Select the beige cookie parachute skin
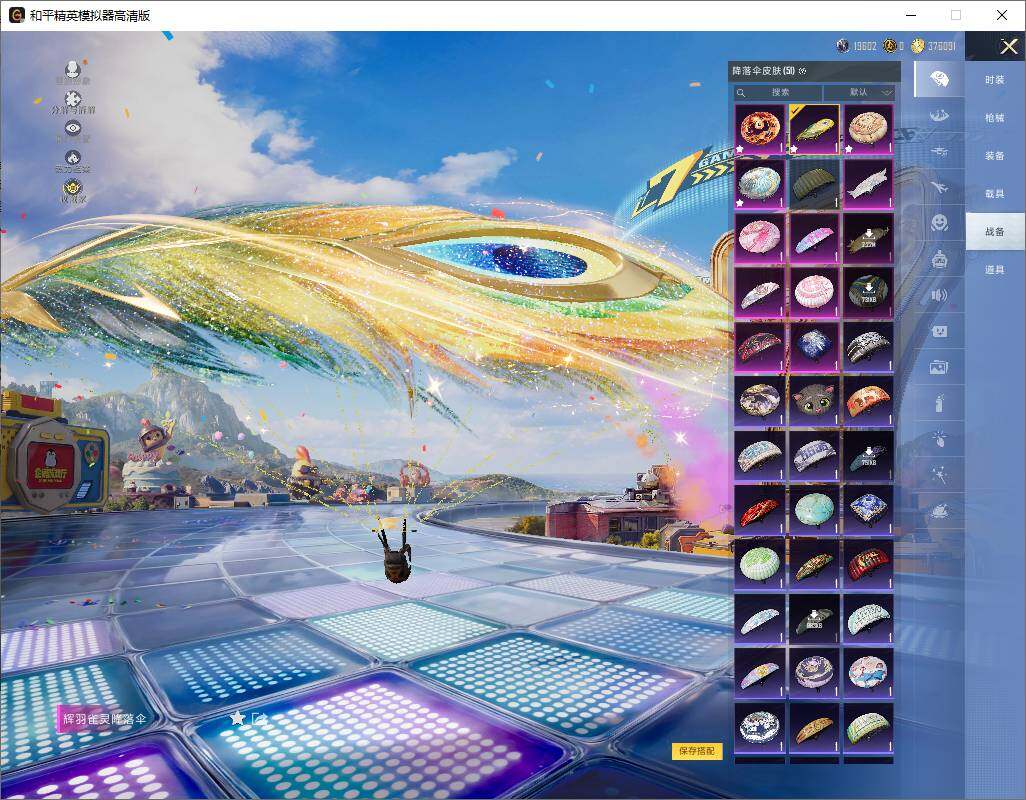Screen dimensions: 1026x800 tap(868, 129)
